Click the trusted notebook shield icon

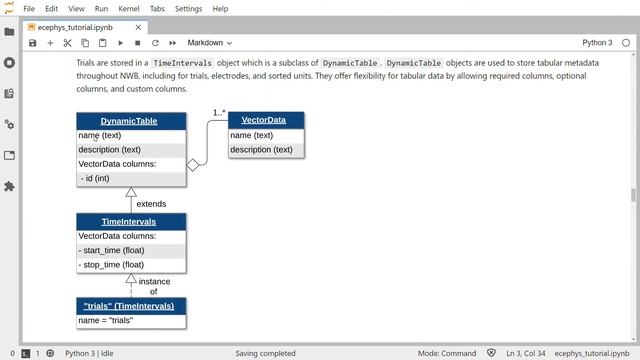pos(491,353)
